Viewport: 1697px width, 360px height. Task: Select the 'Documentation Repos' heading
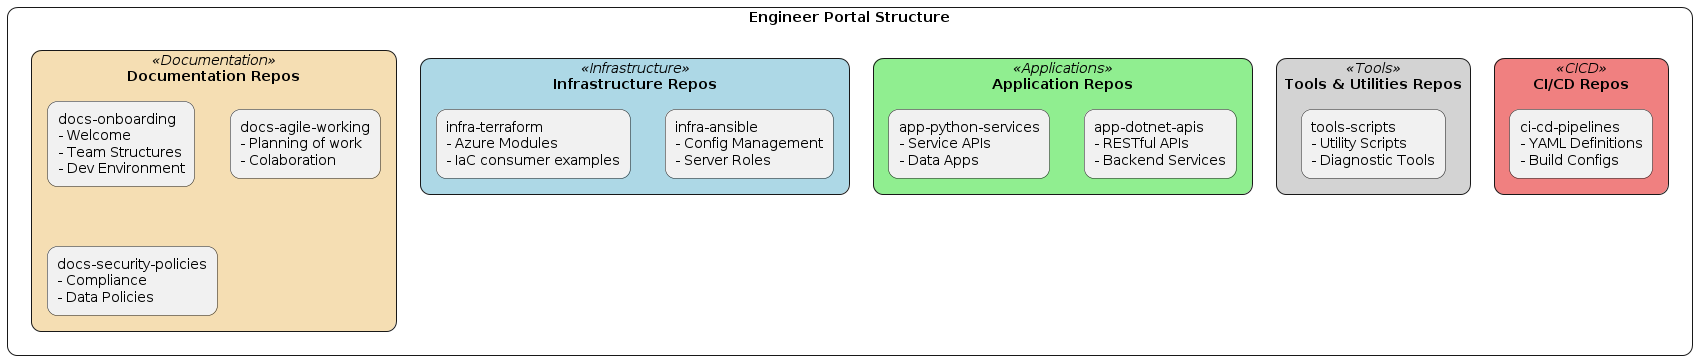pyautogui.click(x=213, y=76)
